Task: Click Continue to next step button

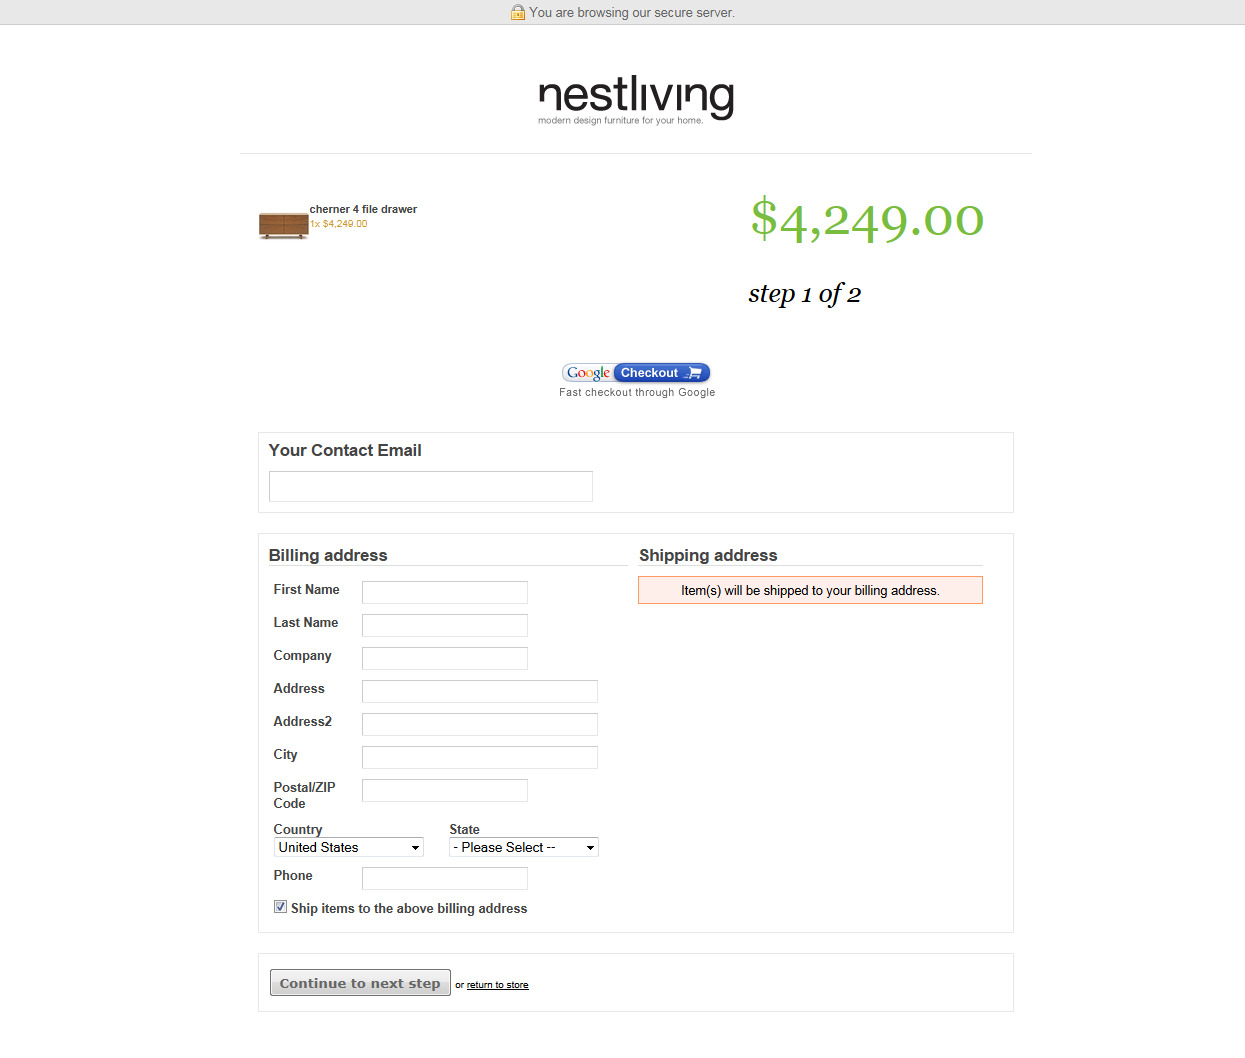Action: (360, 983)
